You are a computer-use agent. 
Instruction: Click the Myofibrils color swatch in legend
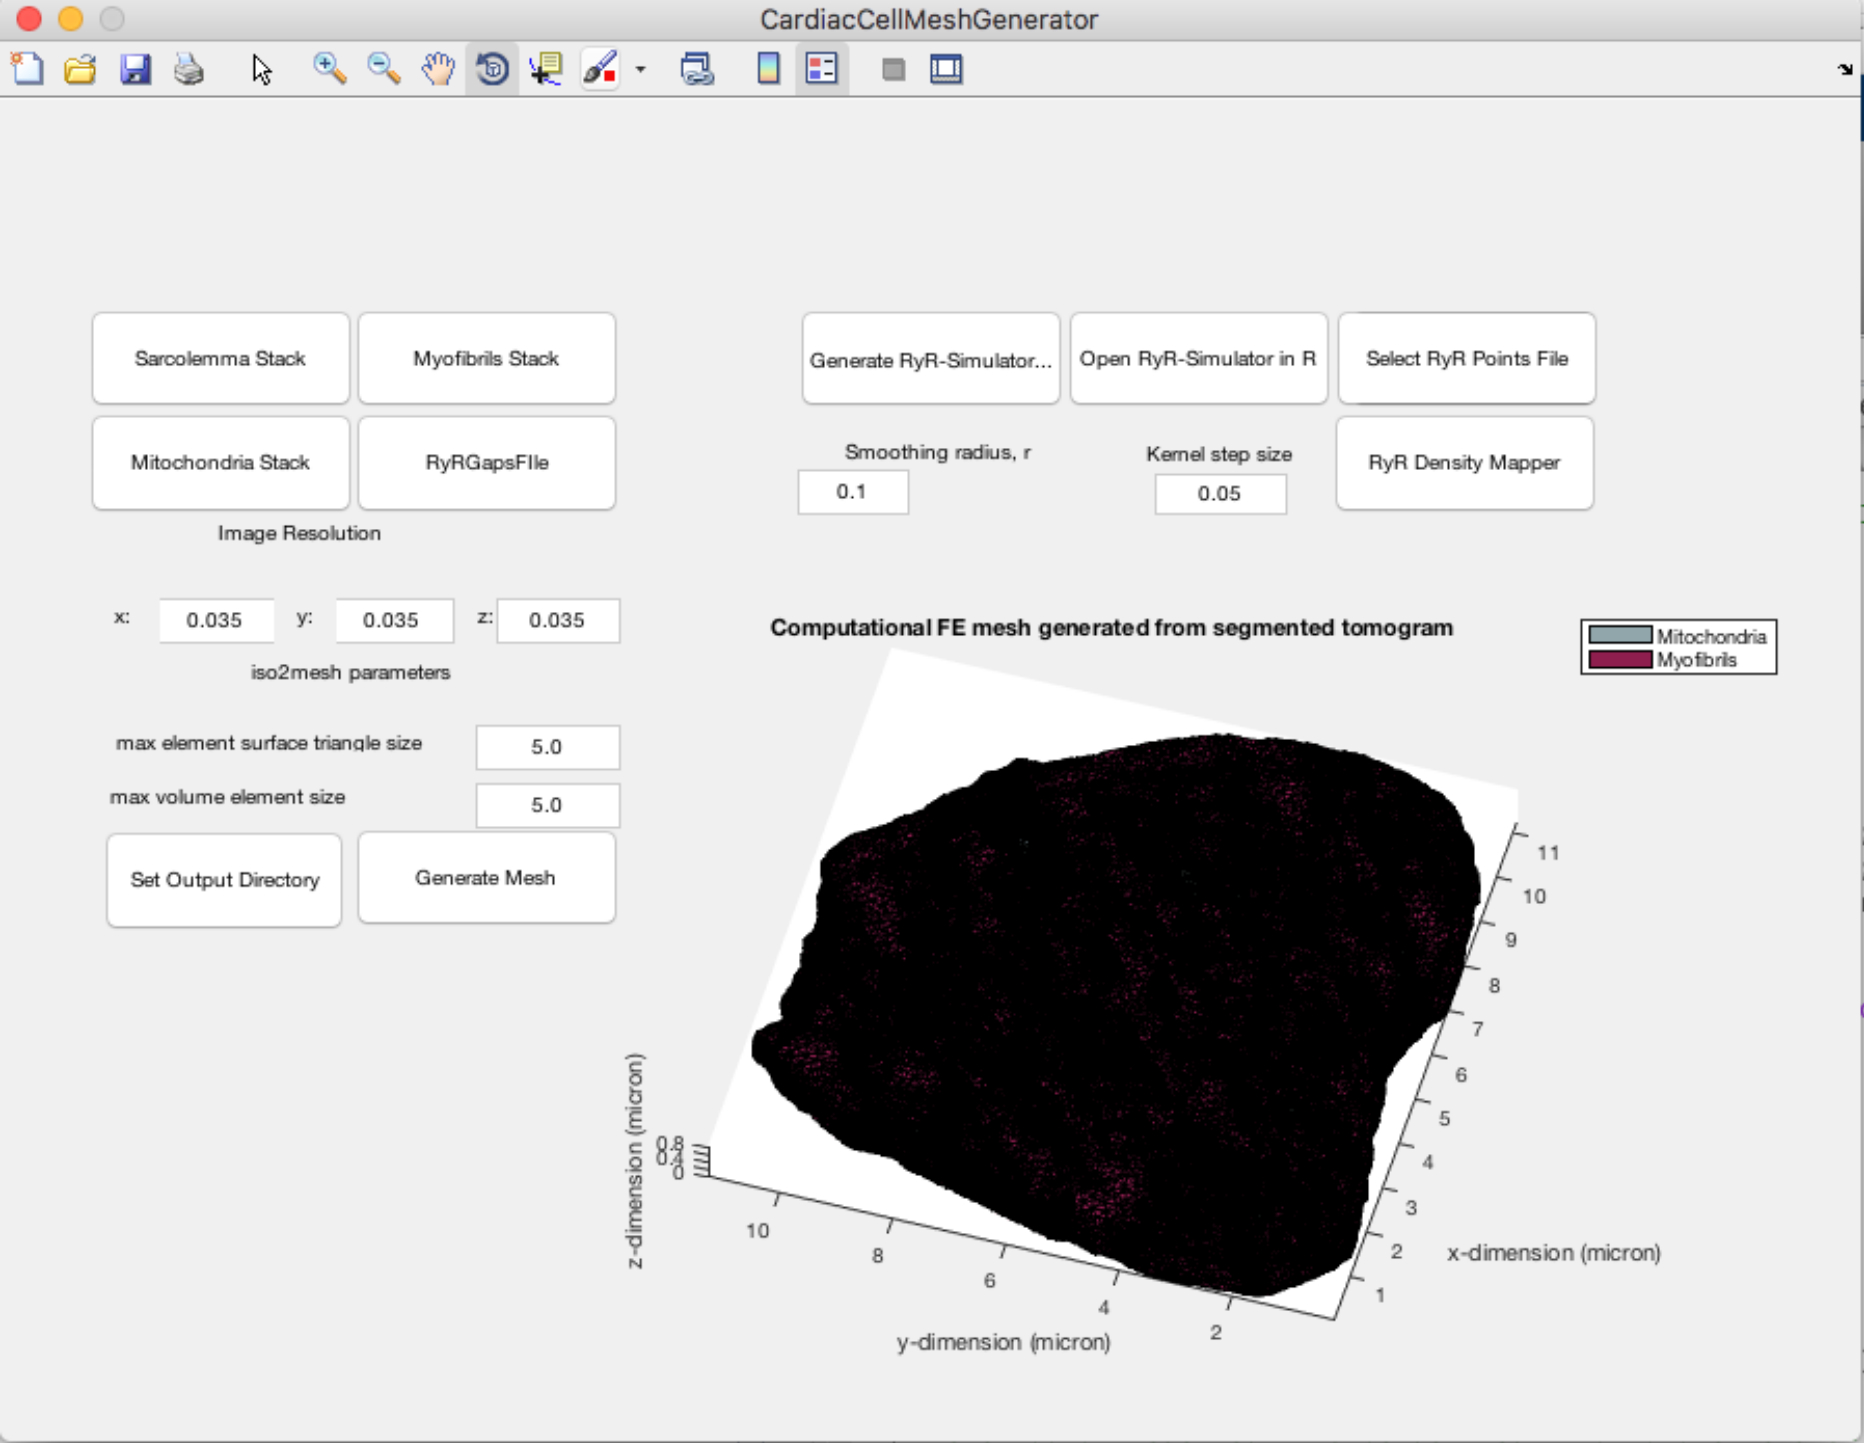pos(1619,660)
